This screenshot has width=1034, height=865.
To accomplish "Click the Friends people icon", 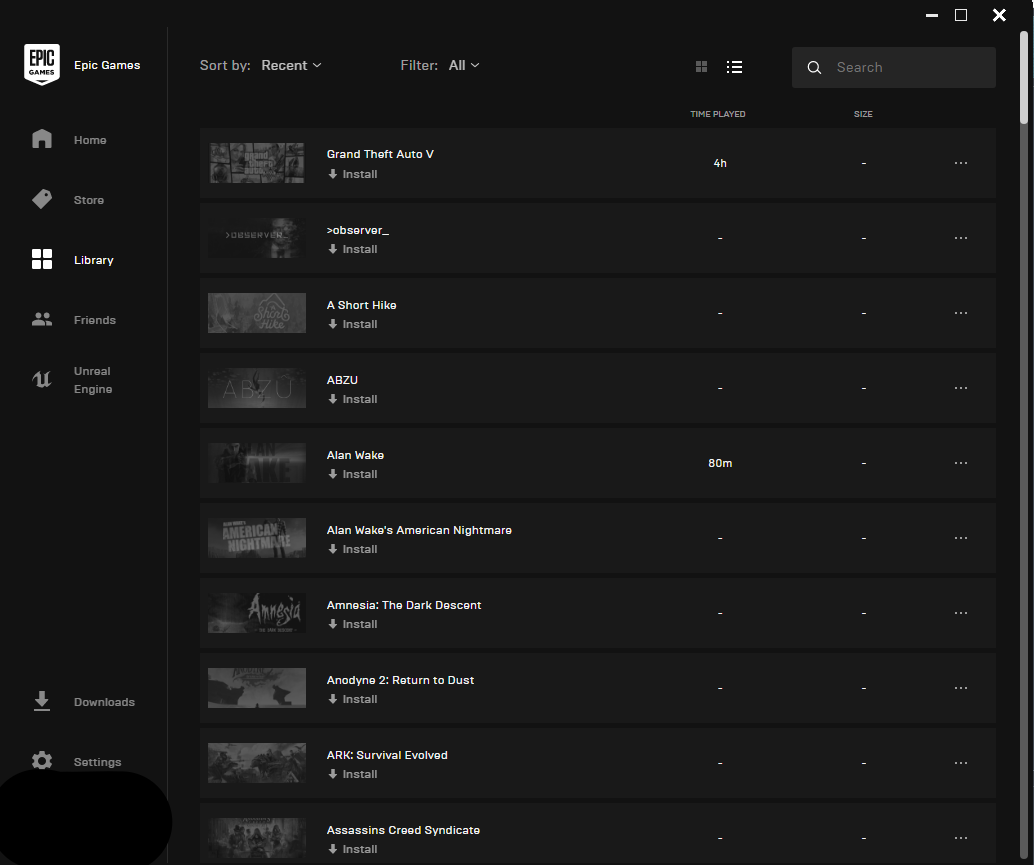I will pyautogui.click(x=42, y=320).
